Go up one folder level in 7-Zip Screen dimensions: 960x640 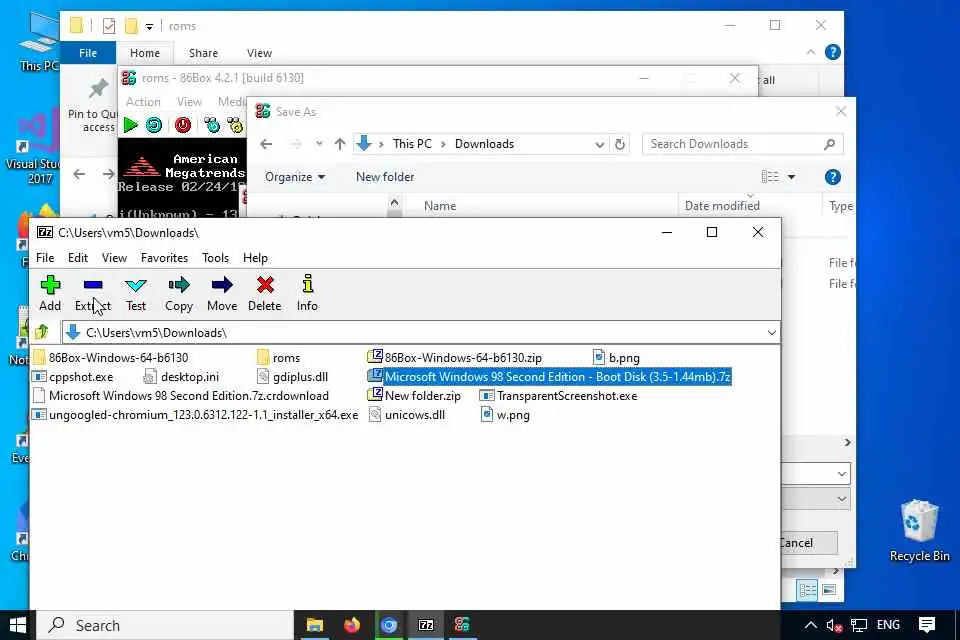point(42,332)
